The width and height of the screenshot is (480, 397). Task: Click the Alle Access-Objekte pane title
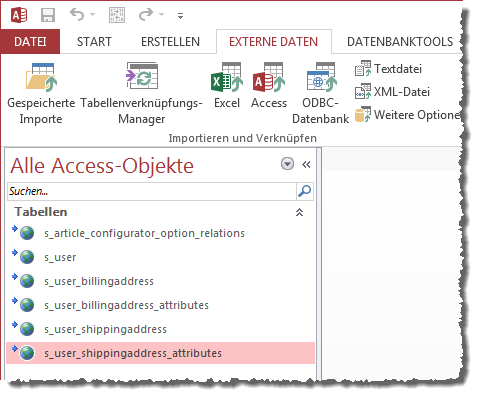click(102, 166)
